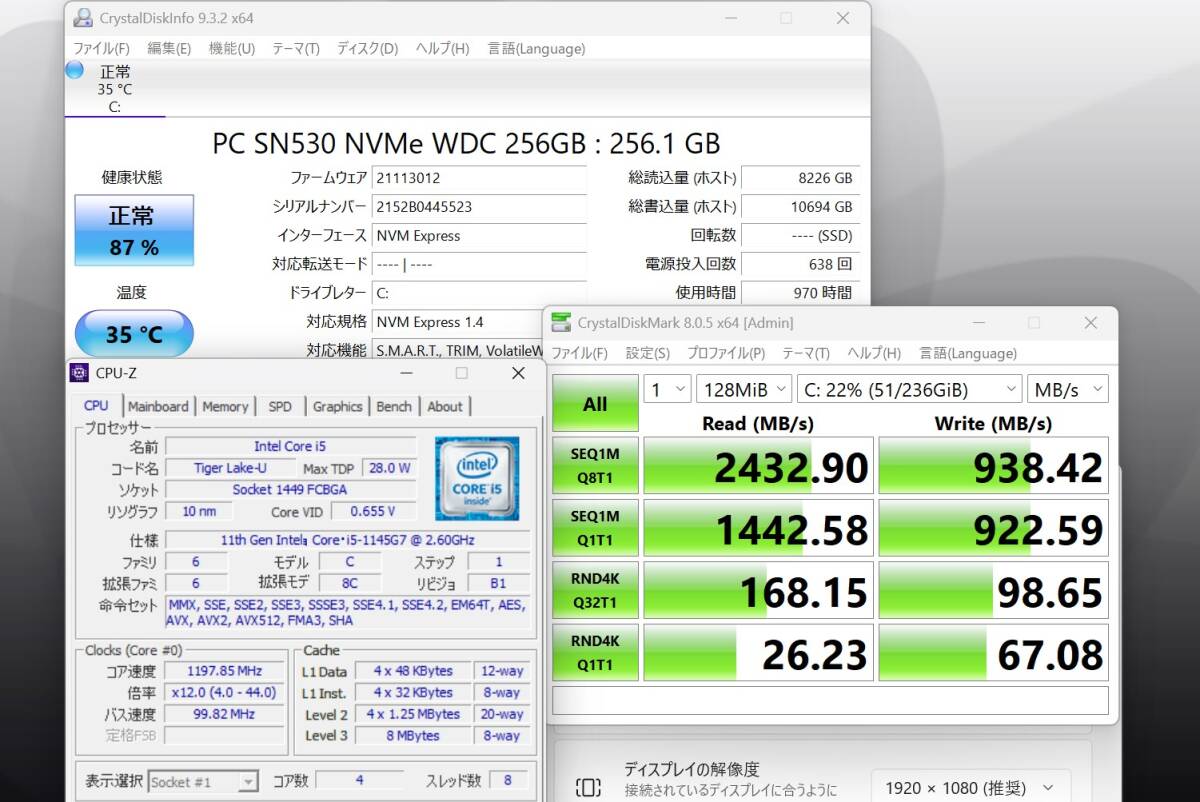Run the SEQ1M Q8T1 benchmark
The height and width of the screenshot is (802, 1200).
click(x=595, y=465)
